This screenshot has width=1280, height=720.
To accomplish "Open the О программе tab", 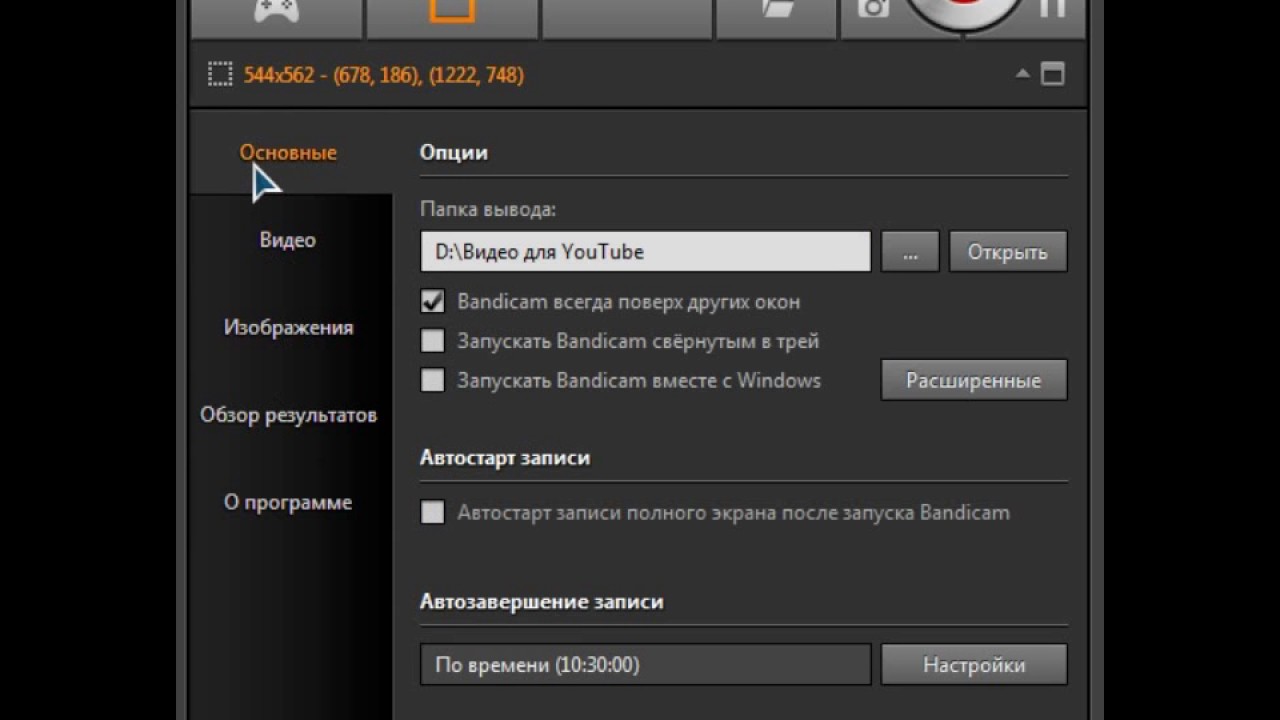I will (288, 503).
